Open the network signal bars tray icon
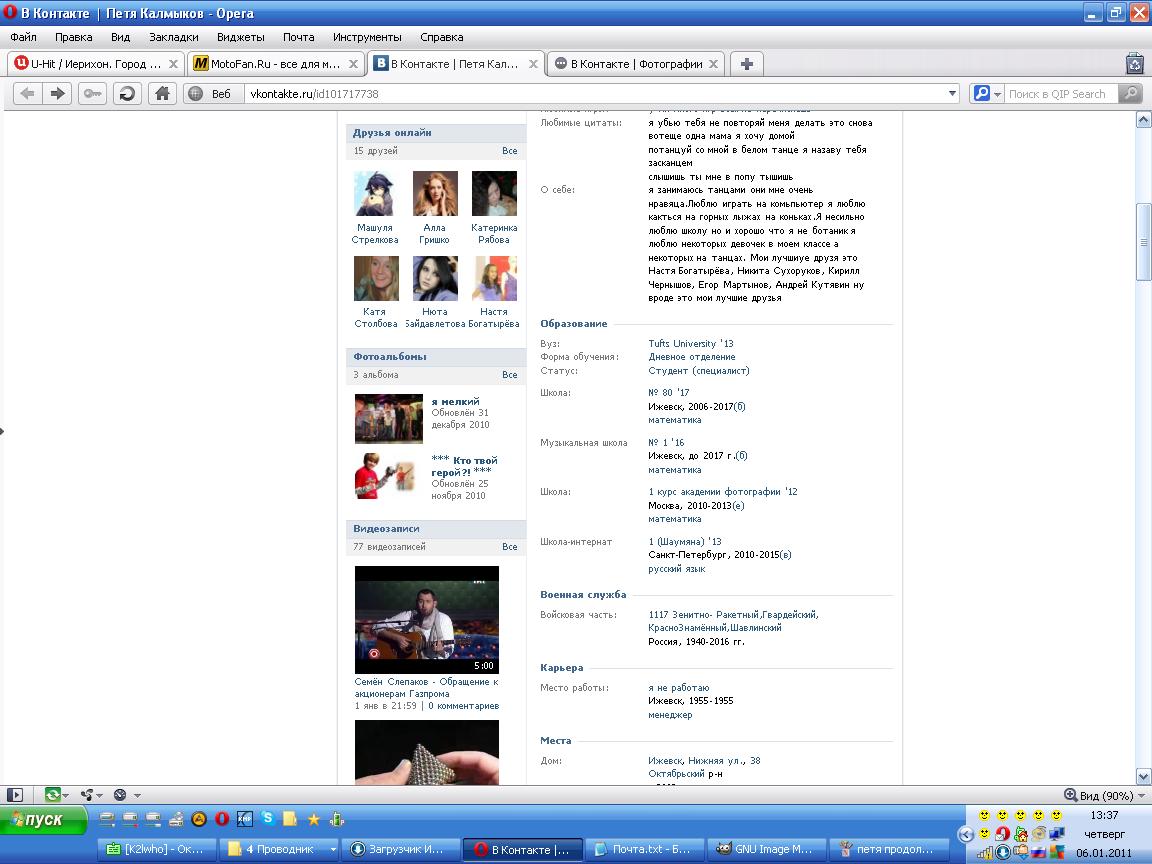1152x864 pixels. coord(984,852)
